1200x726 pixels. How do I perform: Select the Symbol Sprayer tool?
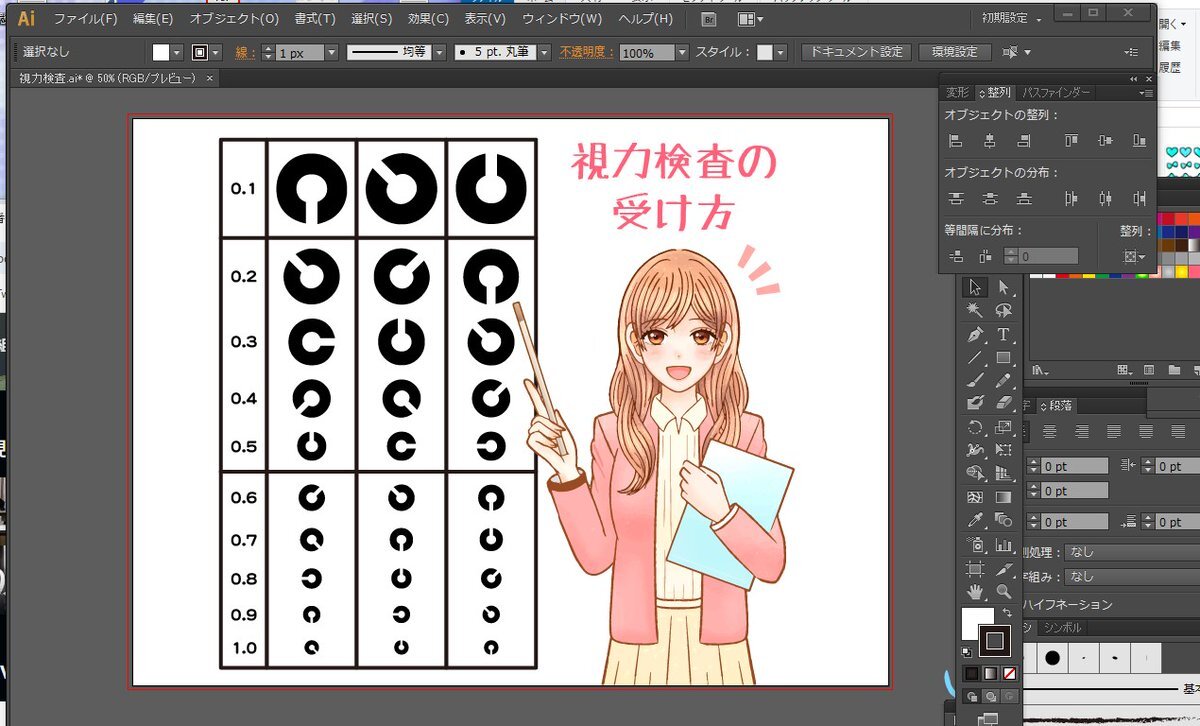click(976, 545)
